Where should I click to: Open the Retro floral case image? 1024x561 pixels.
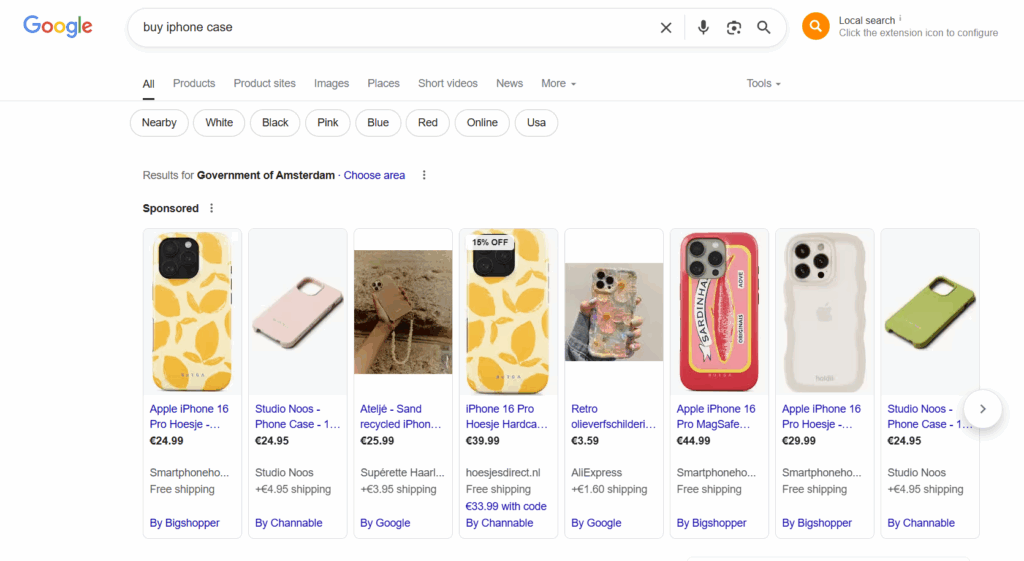point(614,312)
